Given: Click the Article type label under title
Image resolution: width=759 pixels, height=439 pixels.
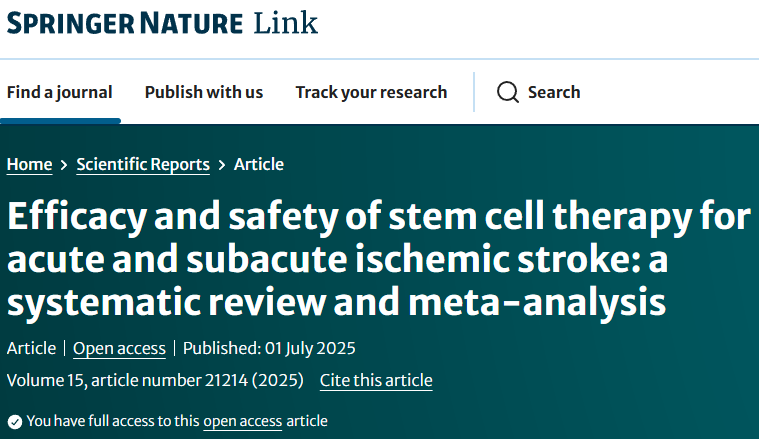Looking at the screenshot, I should (x=31, y=348).
